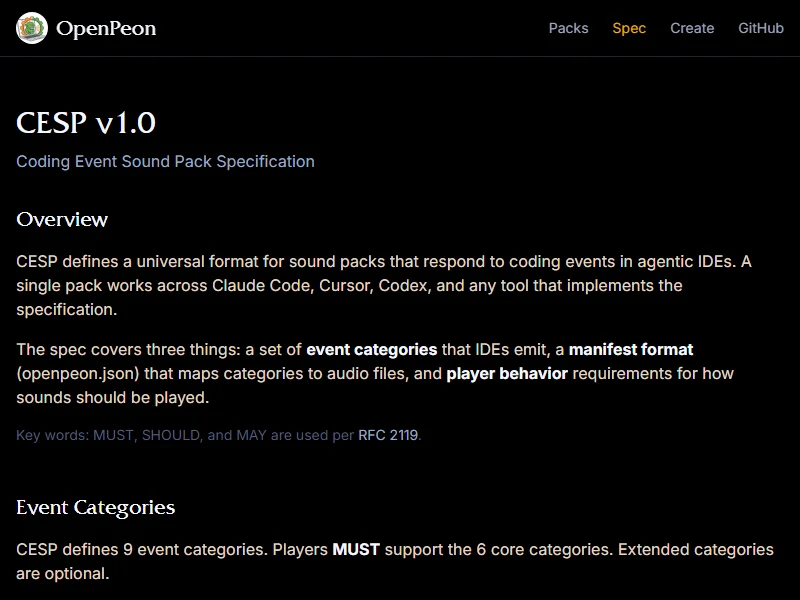The height and width of the screenshot is (600, 800).
Task: Click the bold 'player behavior' phrase
Action: (507, 373)
